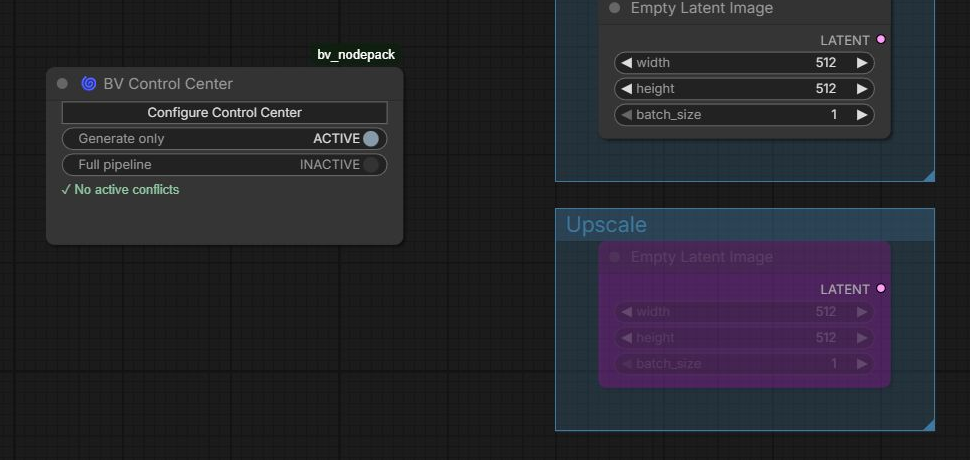Decrease height on the gray Empty Latent Image node

(627, 88)
